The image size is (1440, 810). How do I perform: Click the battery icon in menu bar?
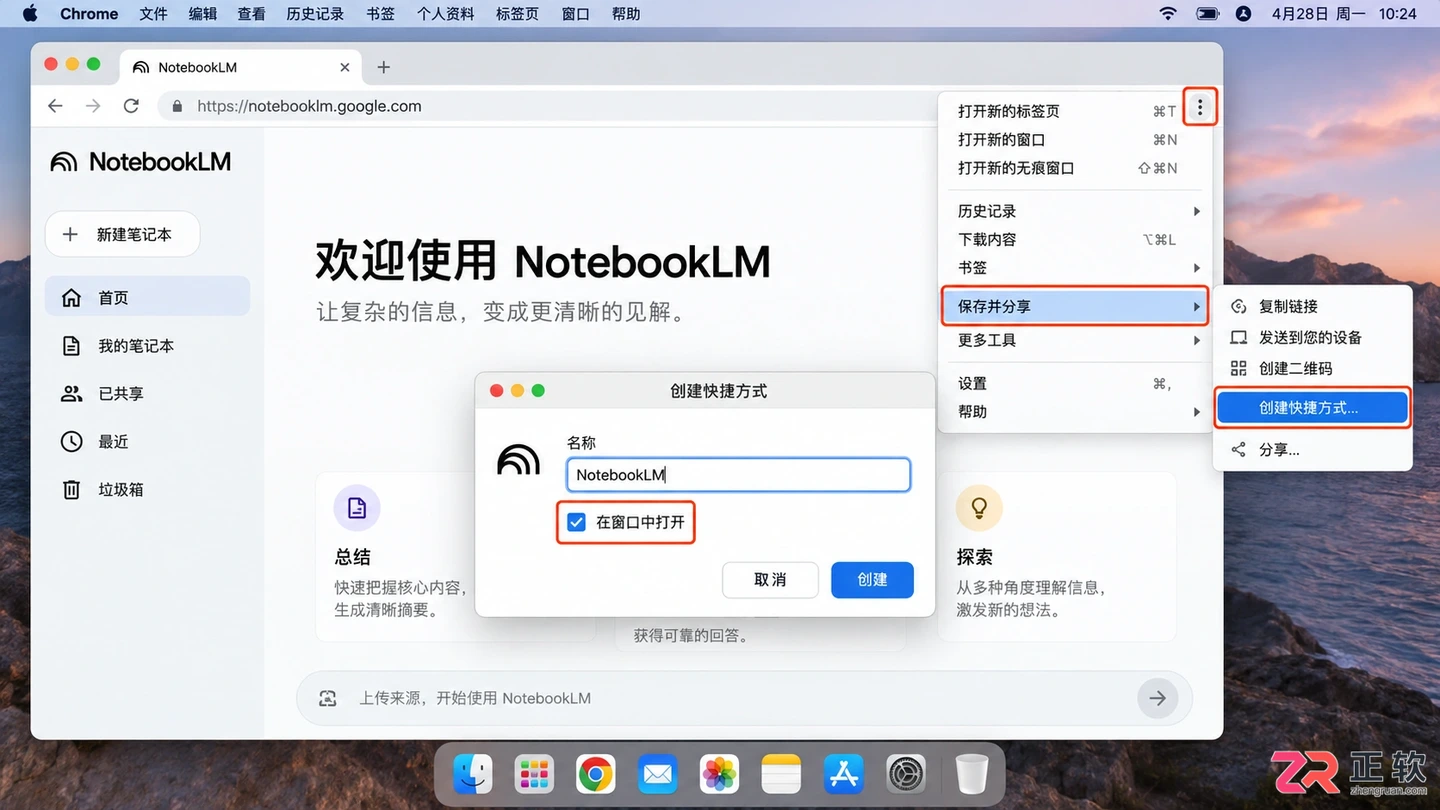[1208, 14]
